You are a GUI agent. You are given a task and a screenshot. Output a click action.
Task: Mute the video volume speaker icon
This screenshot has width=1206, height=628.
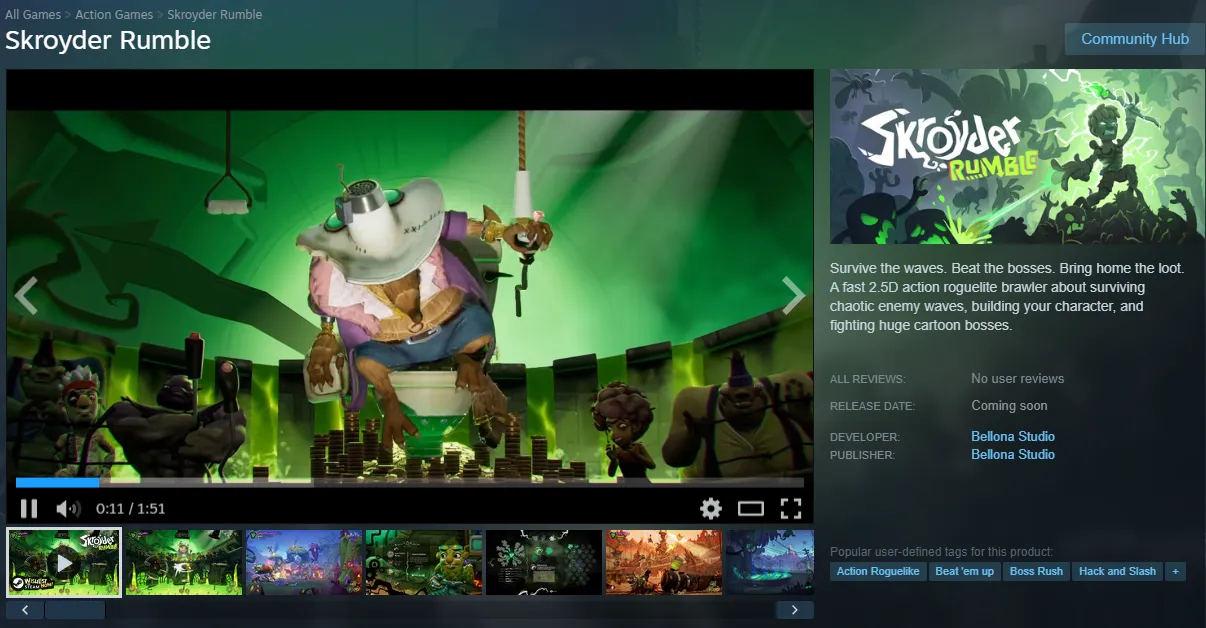click(68, 509)
